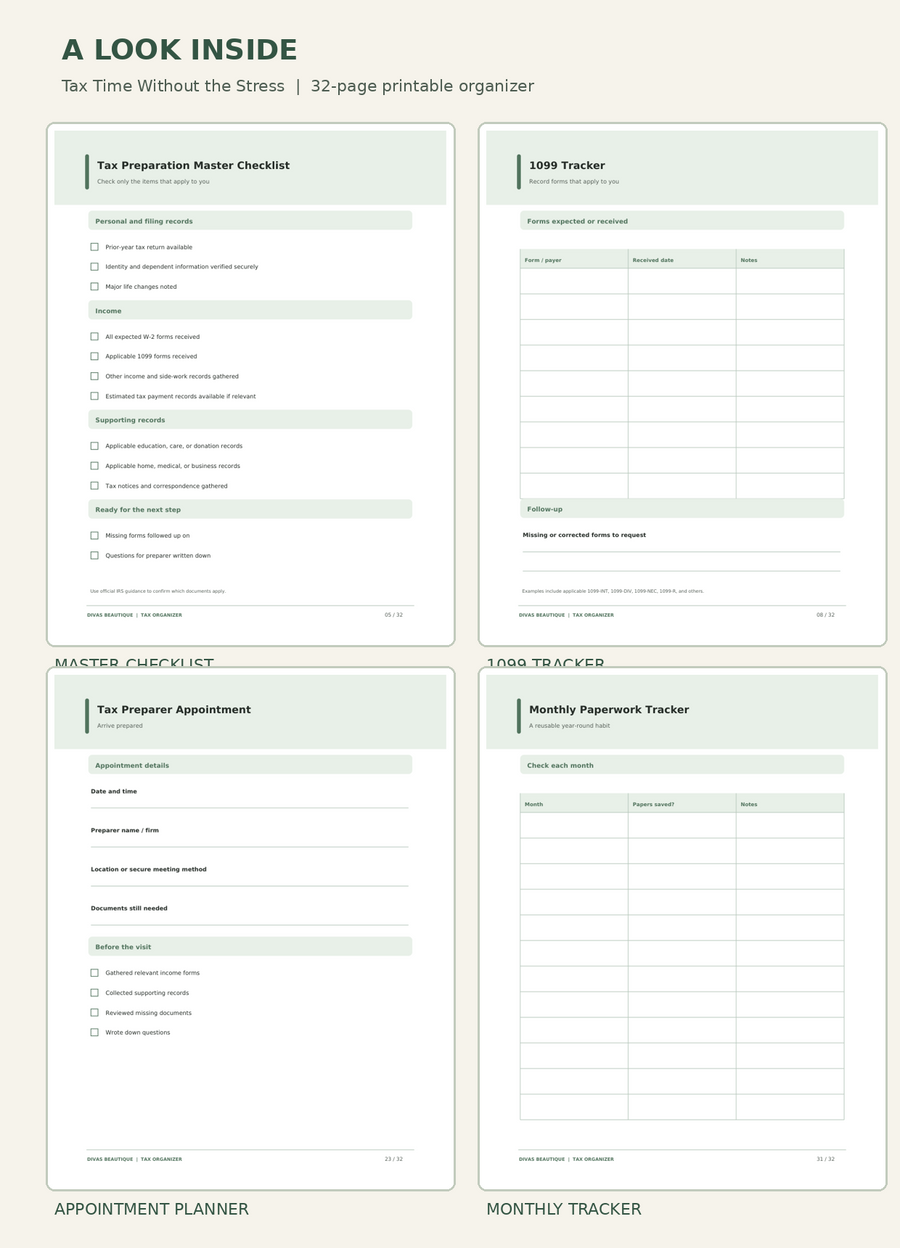Tick the 'Collected supporting records' checkbox
Viewport: 900px width, 1248px height.
(x=94, y=993)
